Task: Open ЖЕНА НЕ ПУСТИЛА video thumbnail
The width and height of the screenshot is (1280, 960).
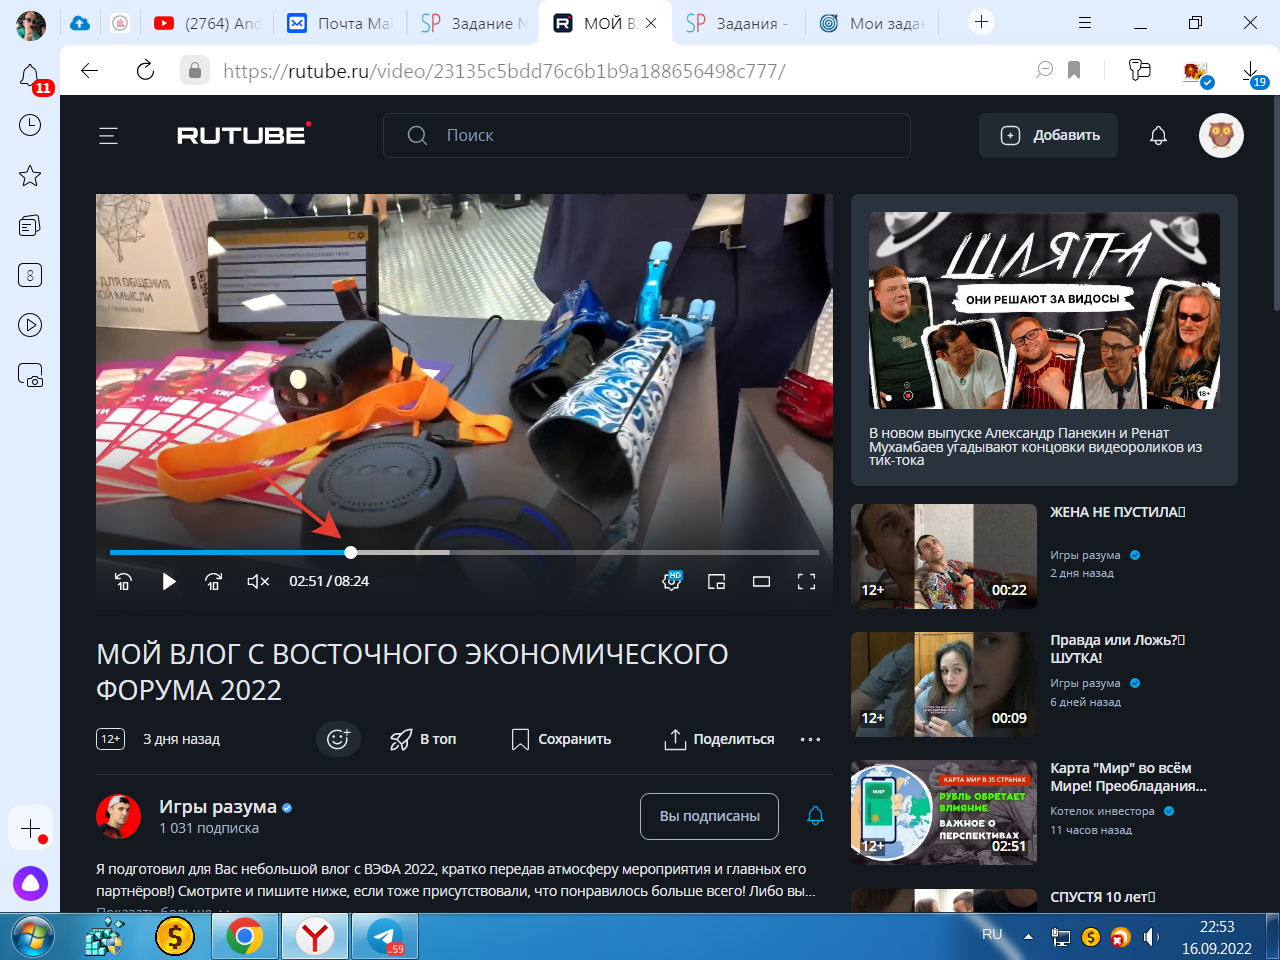Action: pyautogui.click(x=944, y=556)
